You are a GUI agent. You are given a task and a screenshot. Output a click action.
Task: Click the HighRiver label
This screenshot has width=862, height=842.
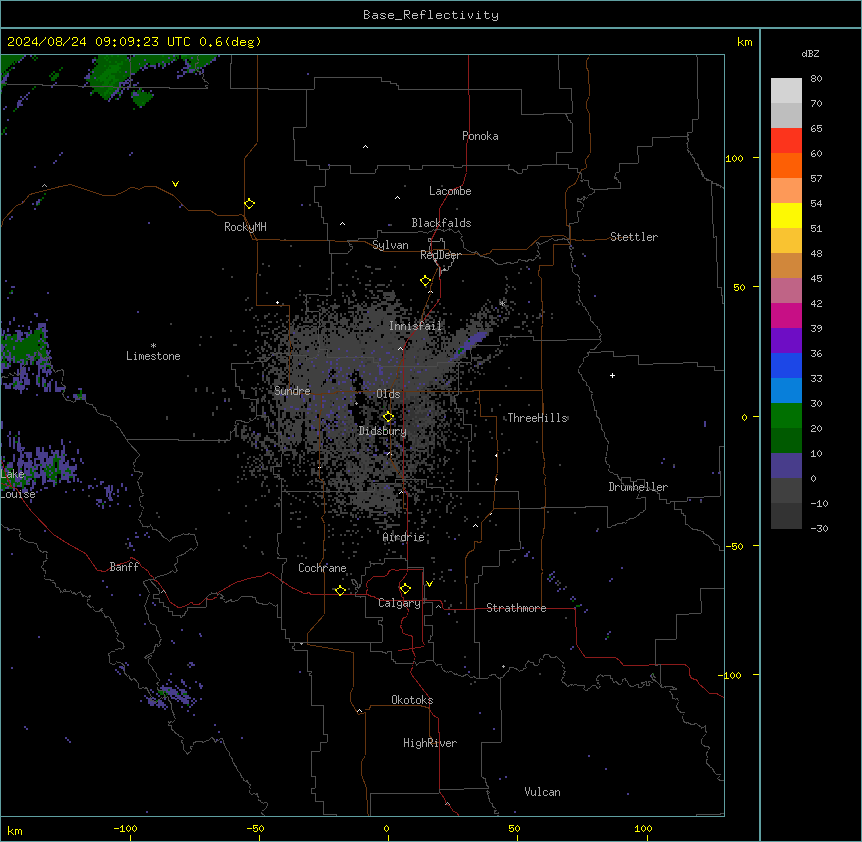[x=430, y=743]
